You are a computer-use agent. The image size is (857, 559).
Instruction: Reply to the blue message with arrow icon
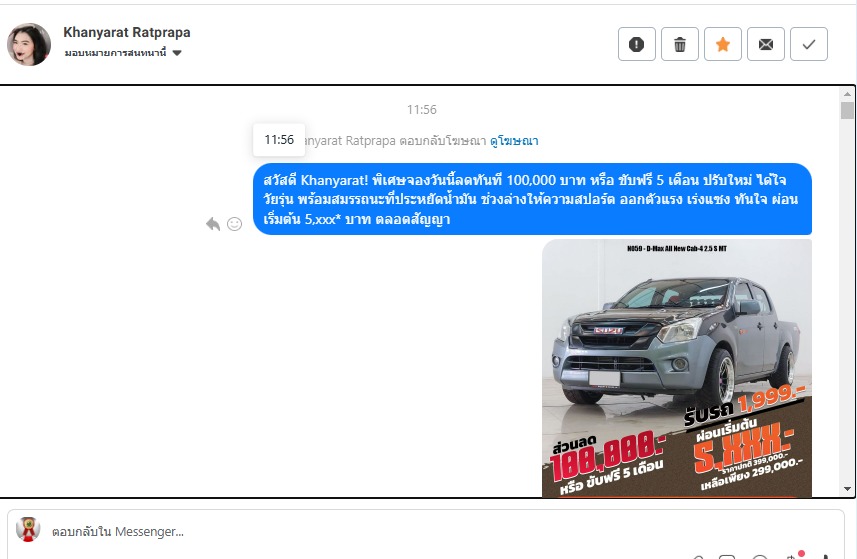[x=213, y=223]
